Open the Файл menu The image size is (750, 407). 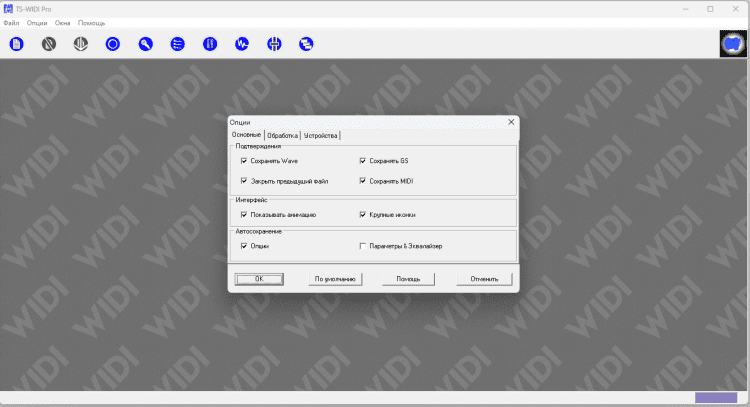[x=11, y=23]
